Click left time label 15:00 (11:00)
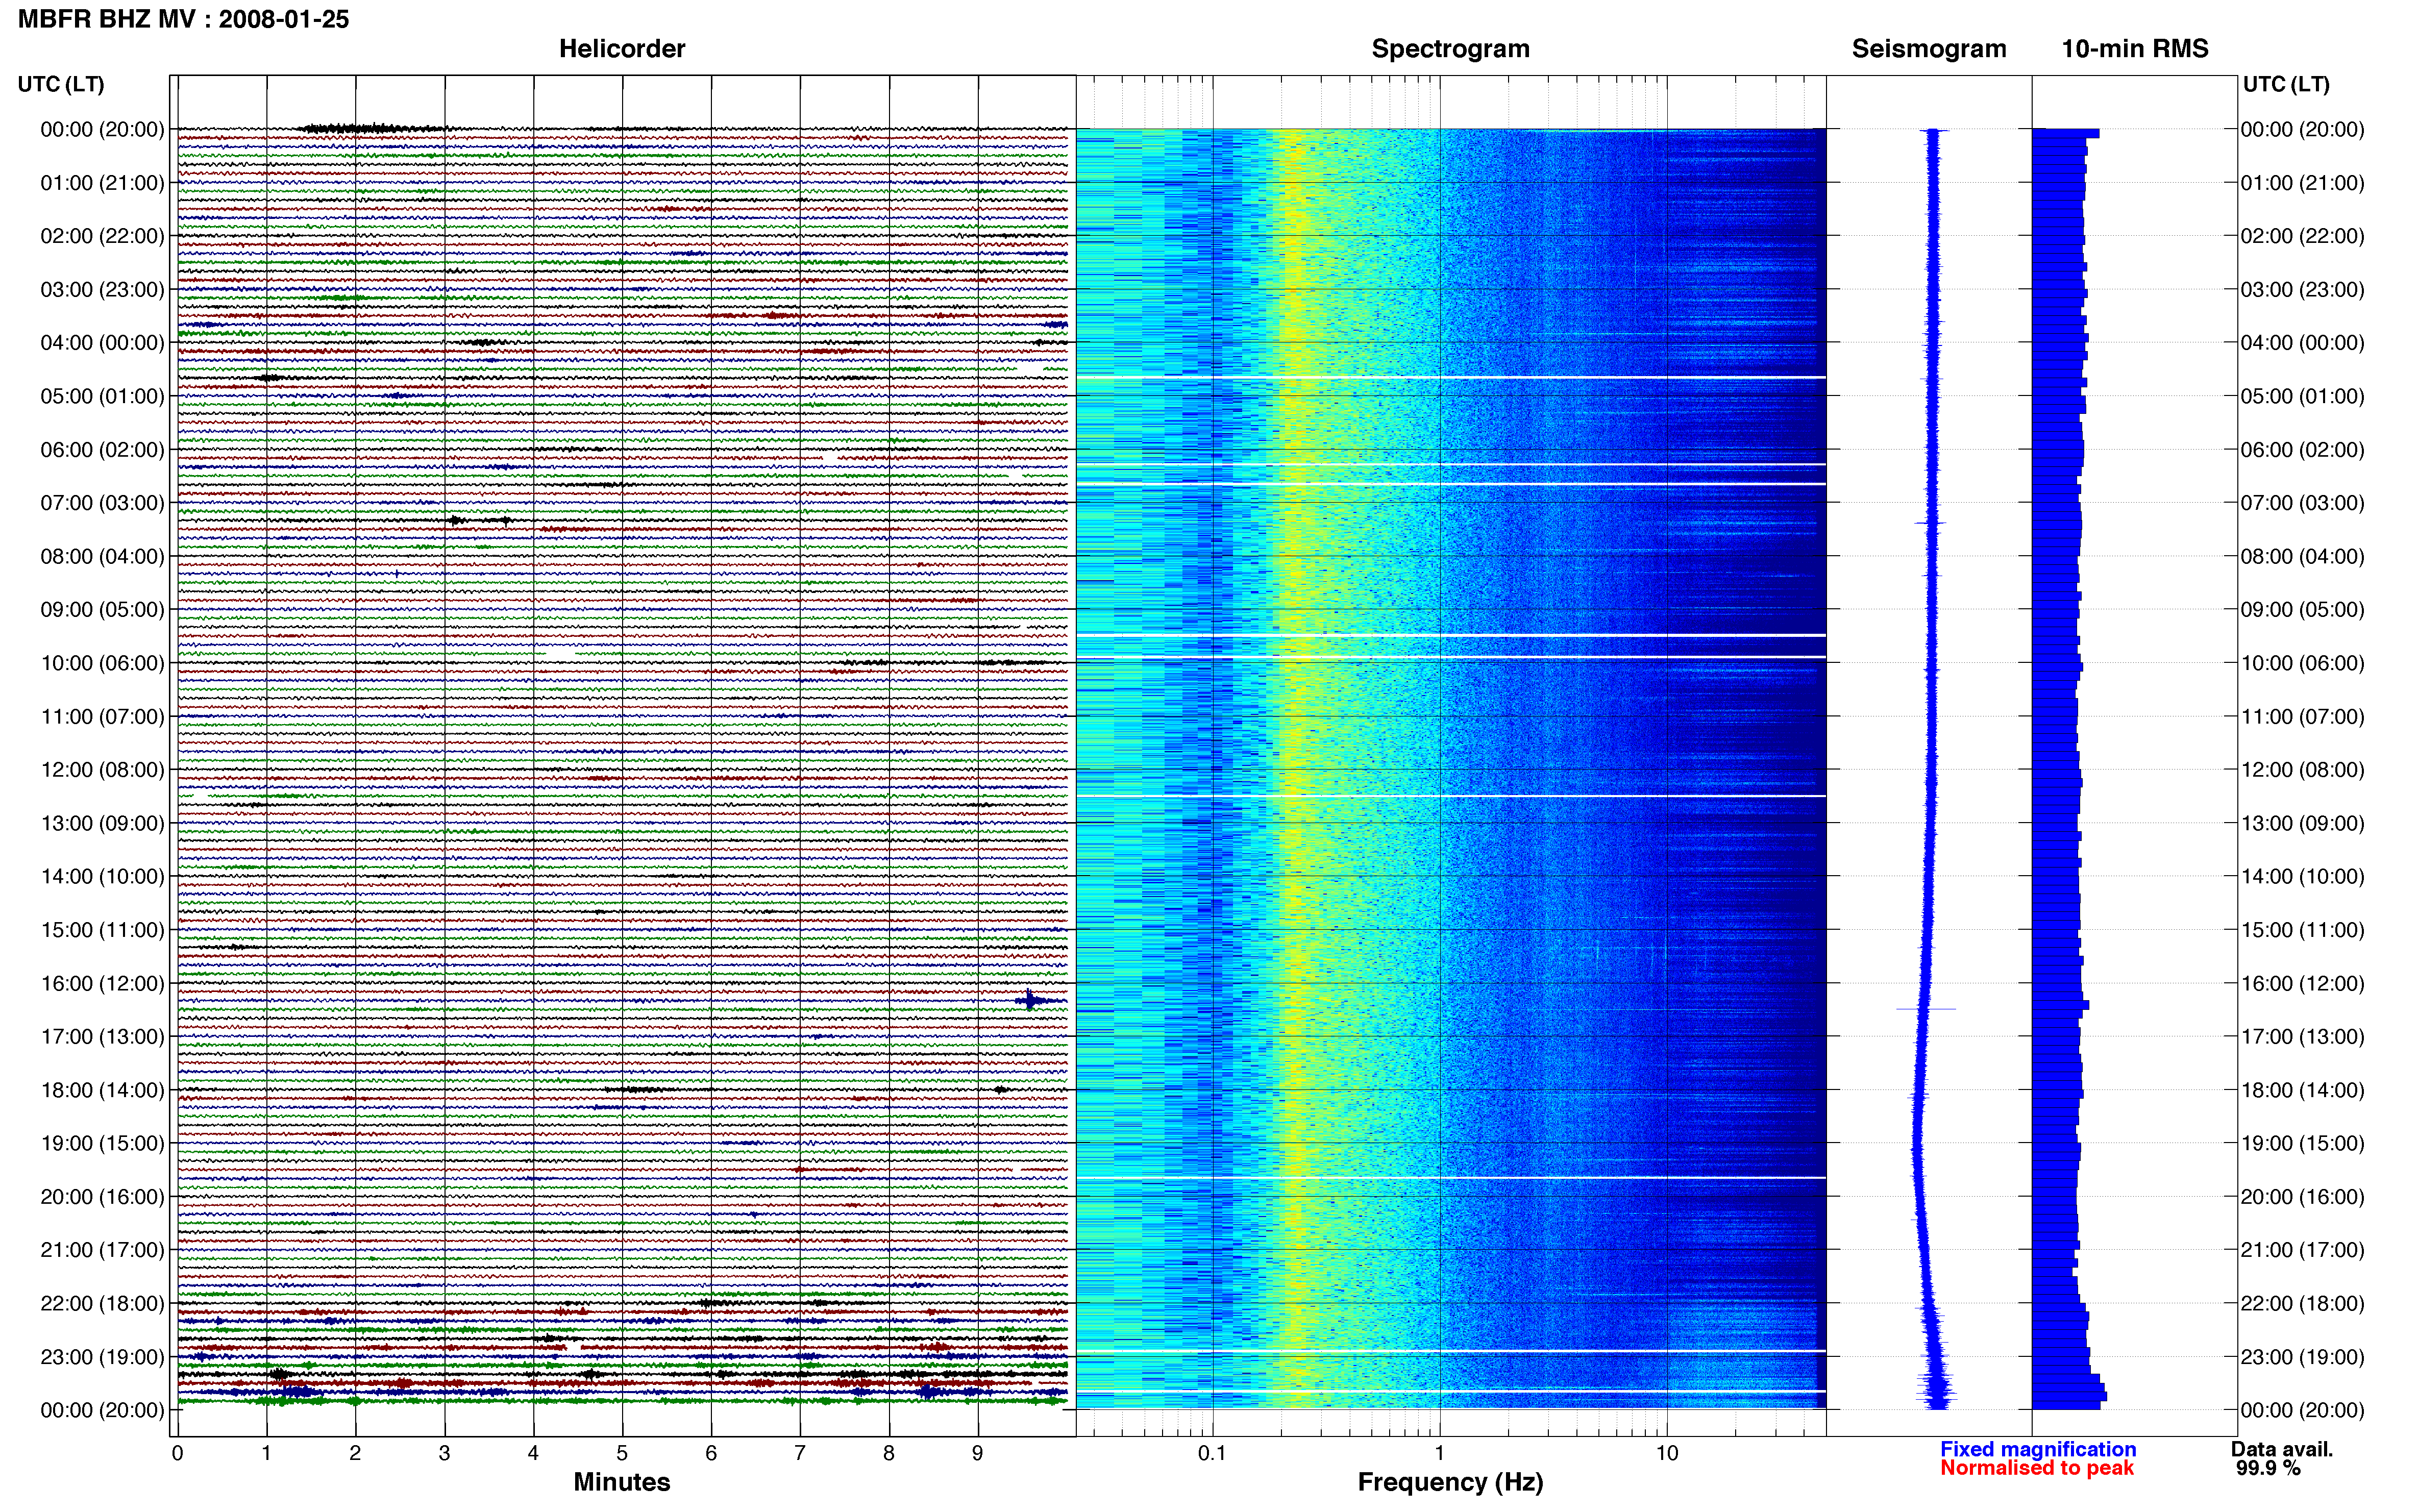This screenshot has height=1512, width=2419. 102,930
